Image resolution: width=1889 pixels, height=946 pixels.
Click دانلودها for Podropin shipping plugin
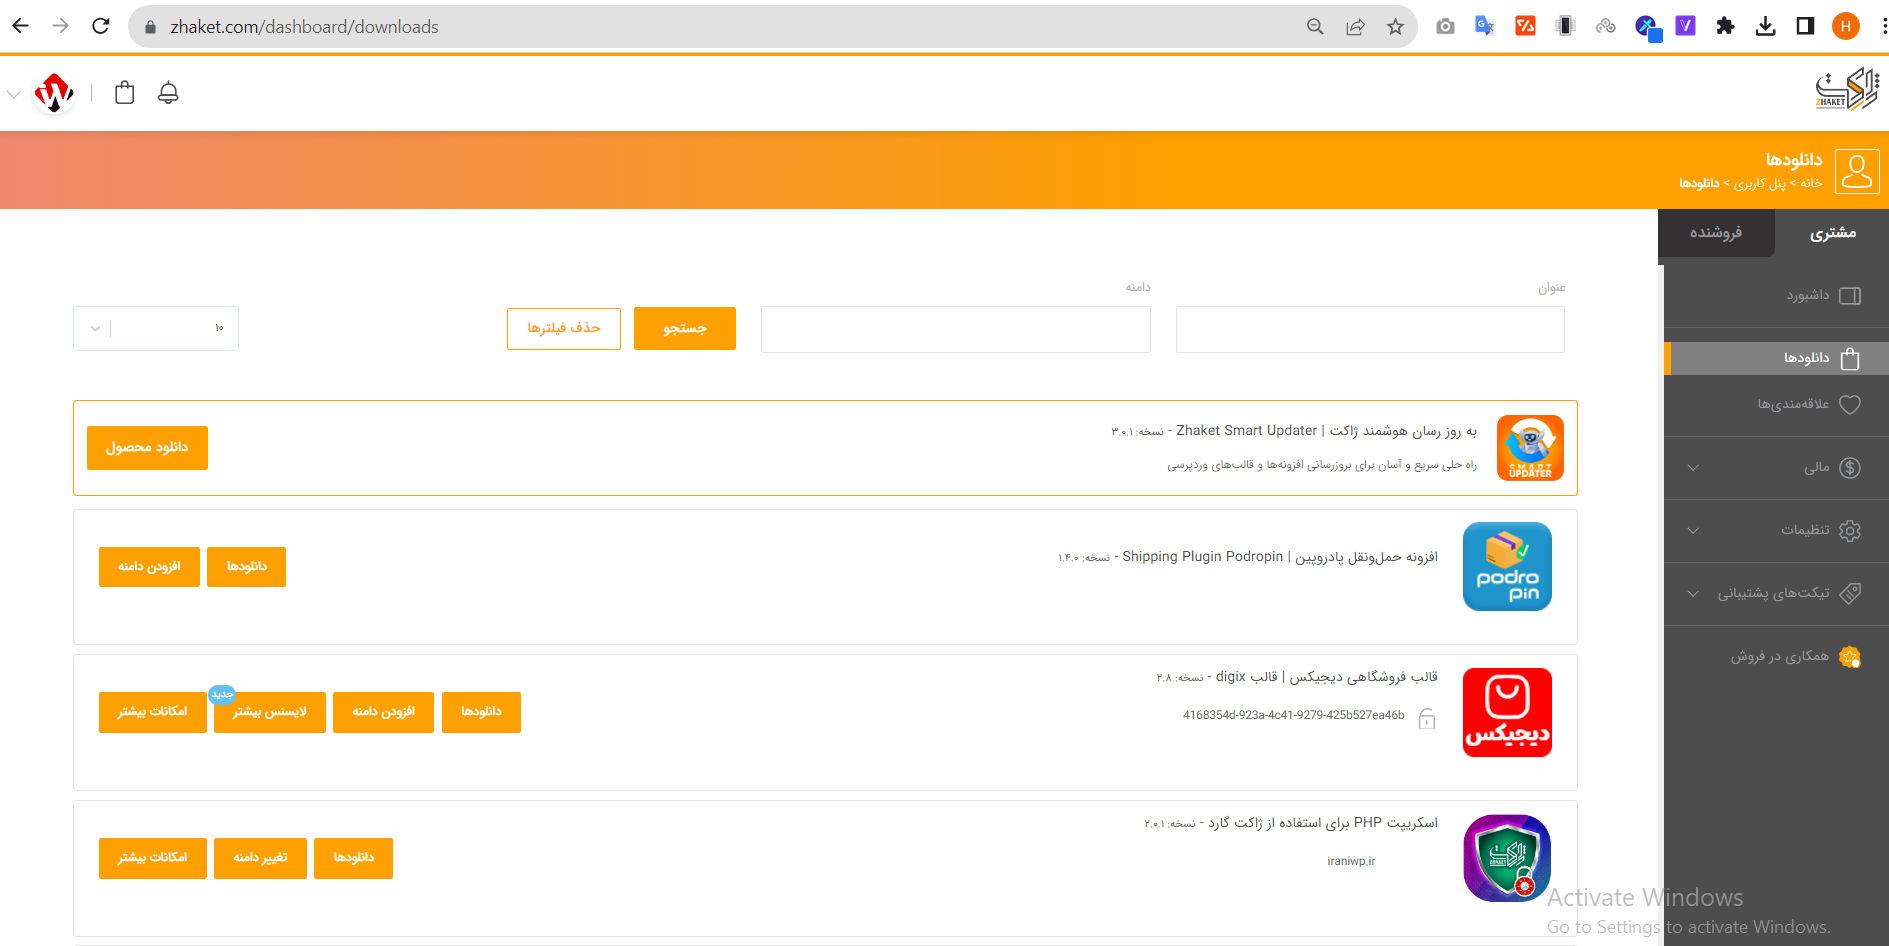[246, 567]
